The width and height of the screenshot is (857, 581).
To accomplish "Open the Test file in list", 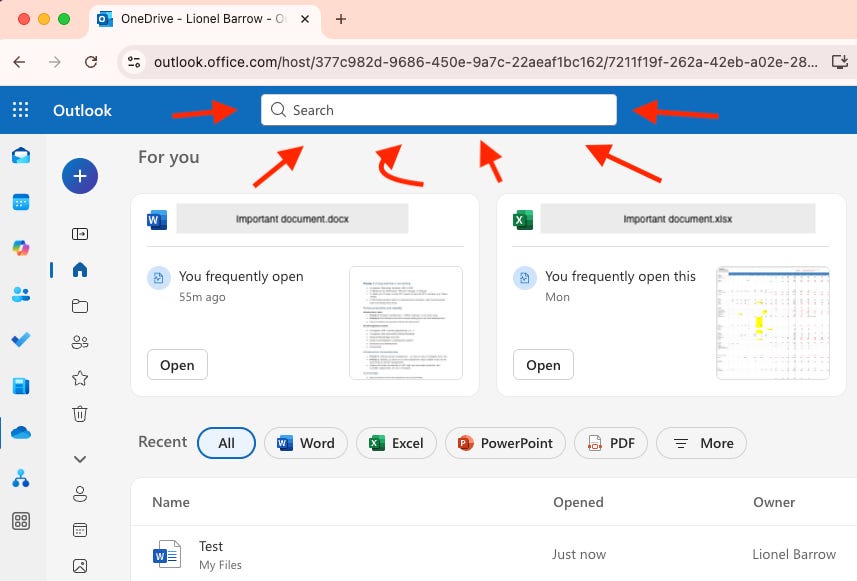I will click(211, 546).
